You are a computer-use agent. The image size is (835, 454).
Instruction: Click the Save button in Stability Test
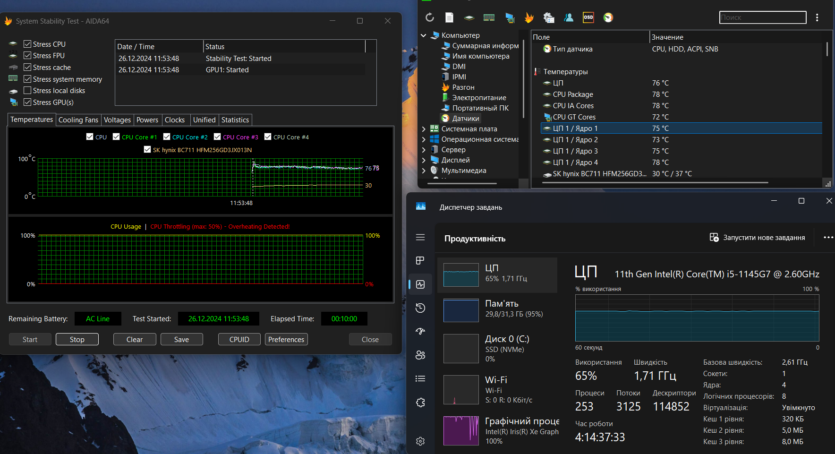182,340
